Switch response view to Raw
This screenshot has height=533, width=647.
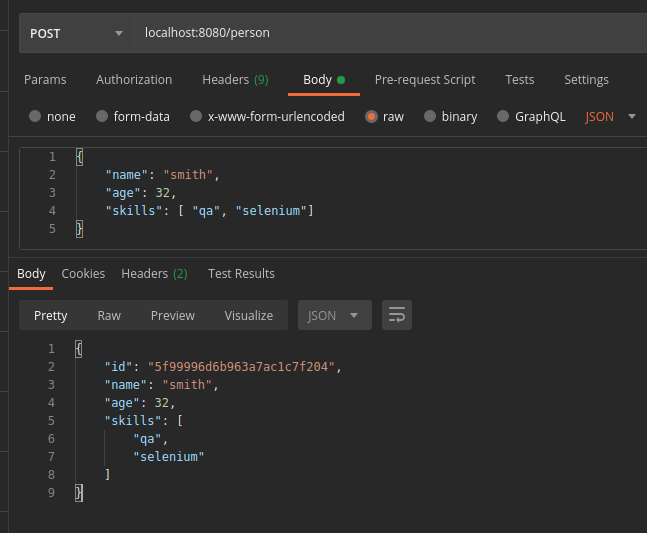click(109, 315)
